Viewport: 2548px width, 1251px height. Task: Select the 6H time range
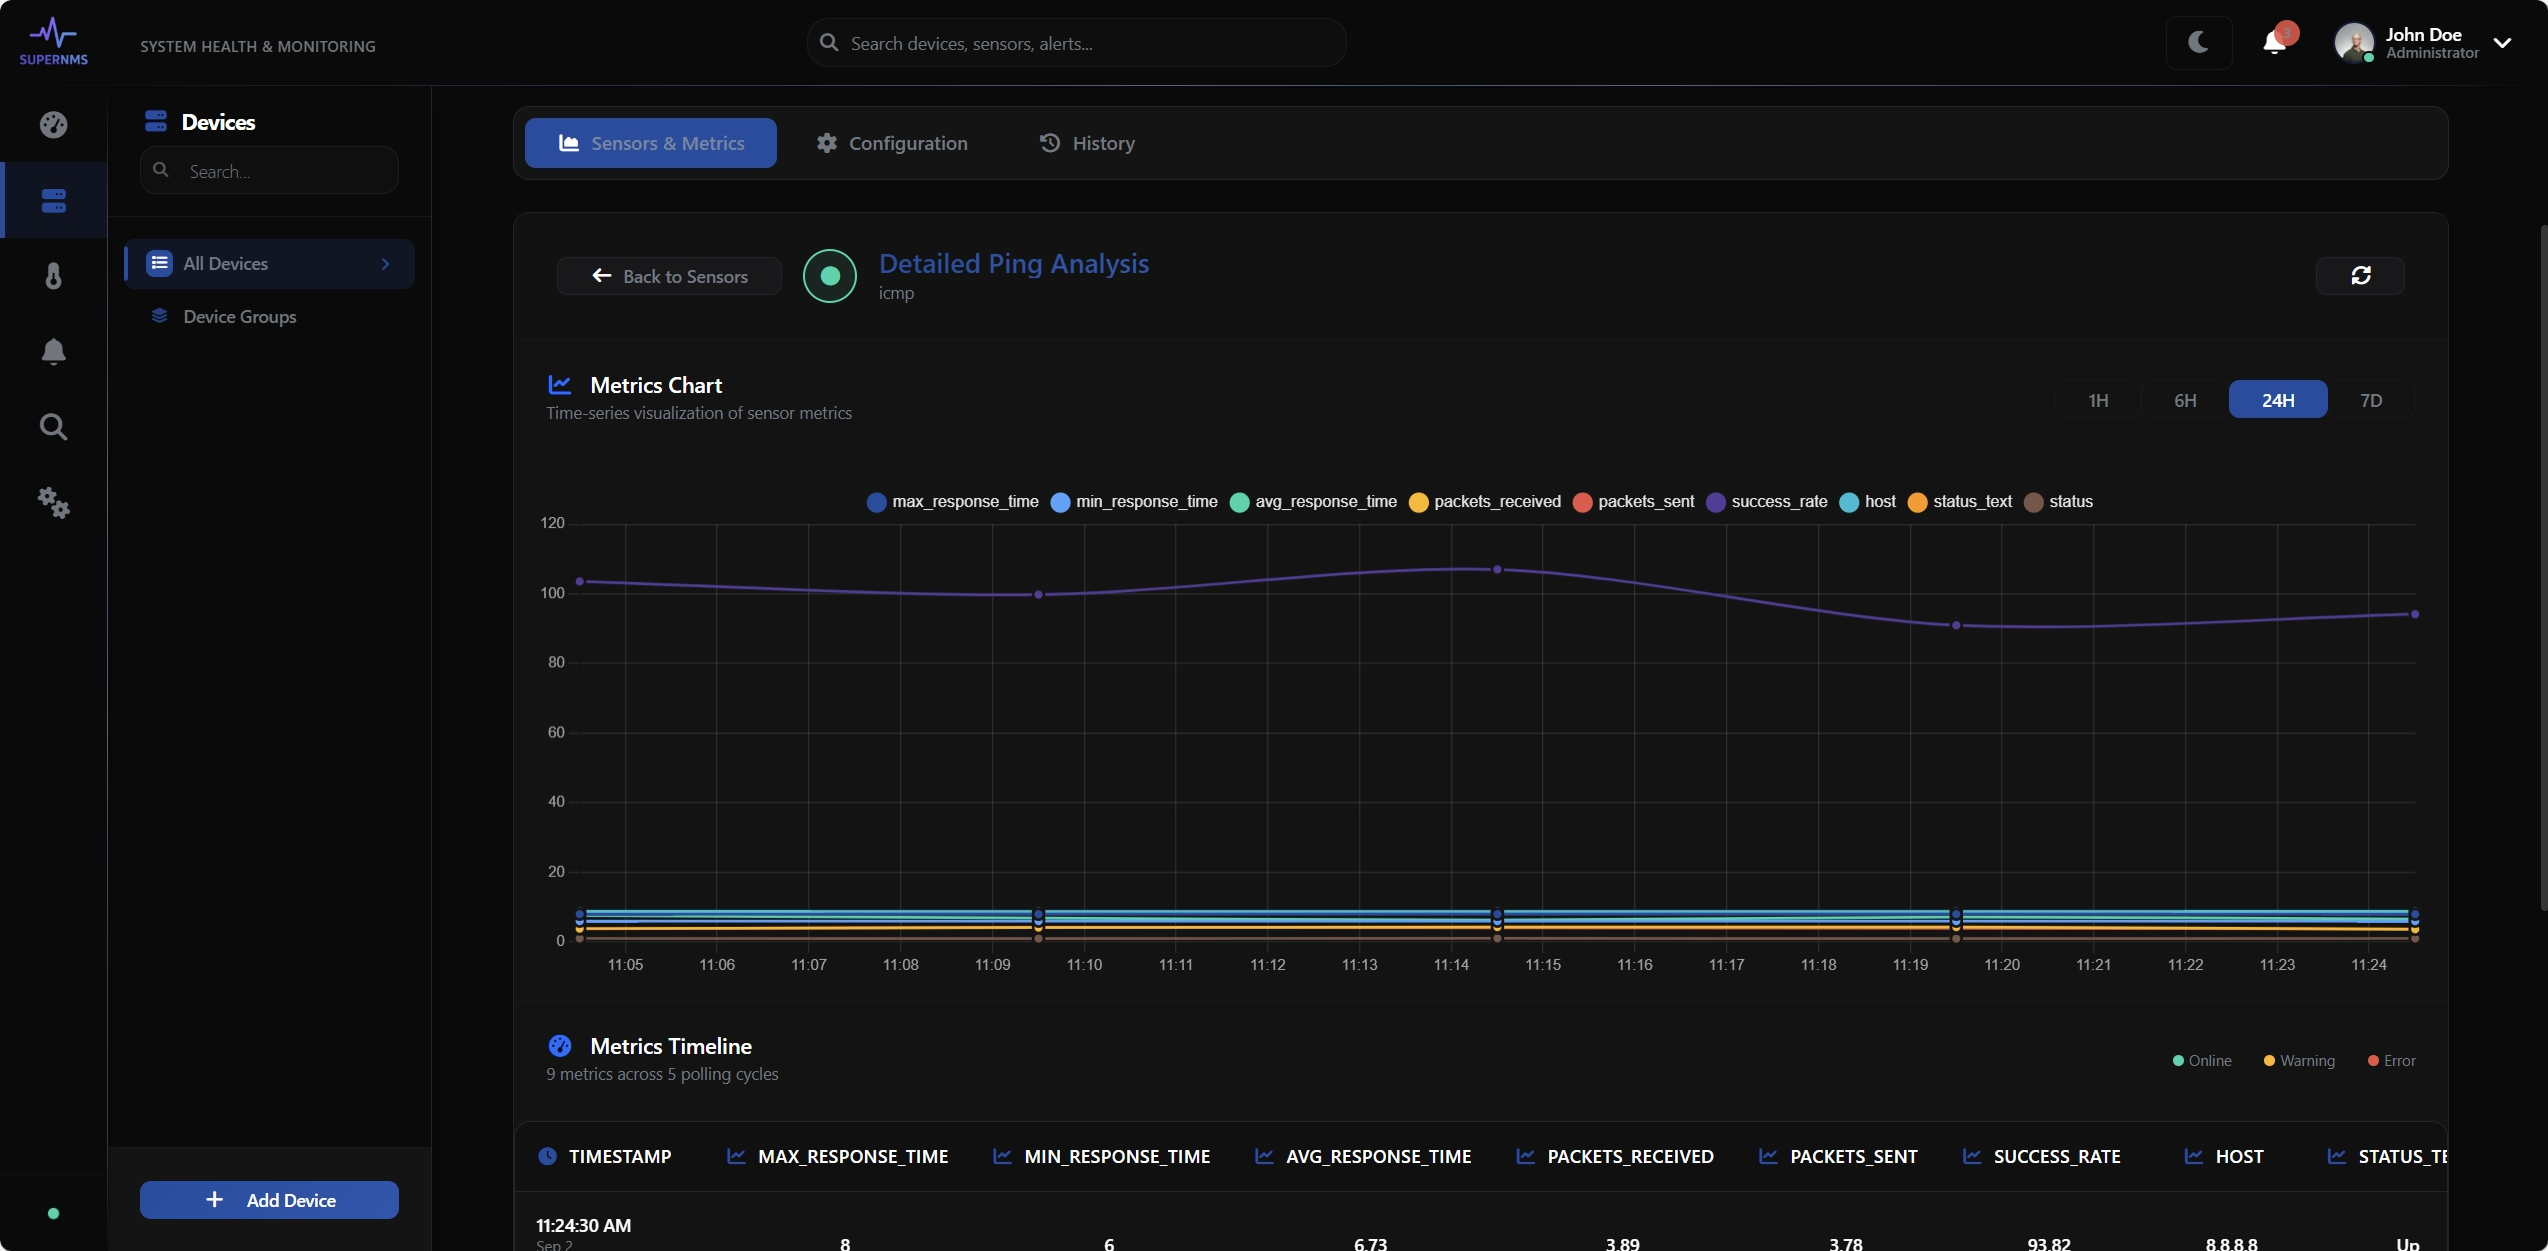2185,400
